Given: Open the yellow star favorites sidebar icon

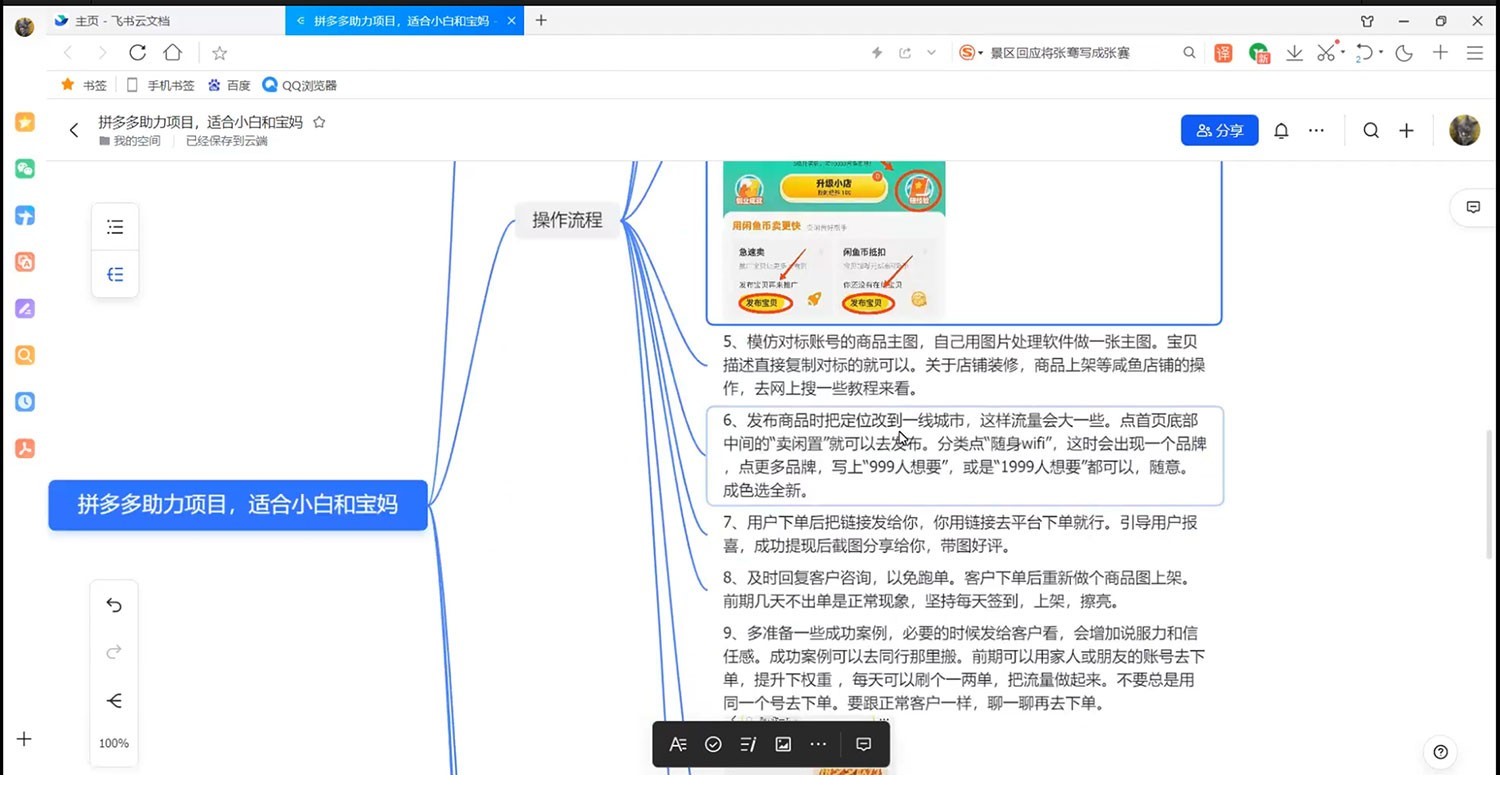Looking at the screenshot, I should point(25,122).
